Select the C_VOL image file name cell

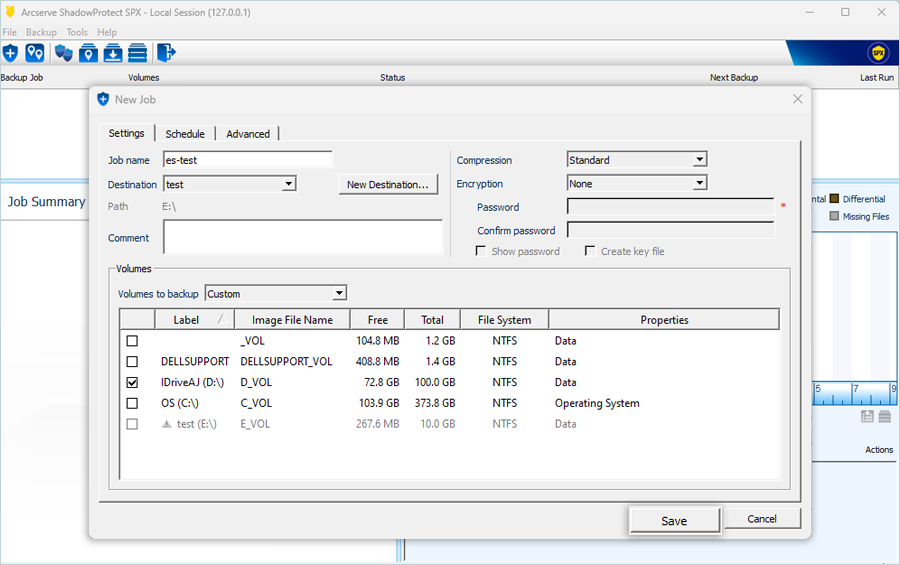point(256,403)
